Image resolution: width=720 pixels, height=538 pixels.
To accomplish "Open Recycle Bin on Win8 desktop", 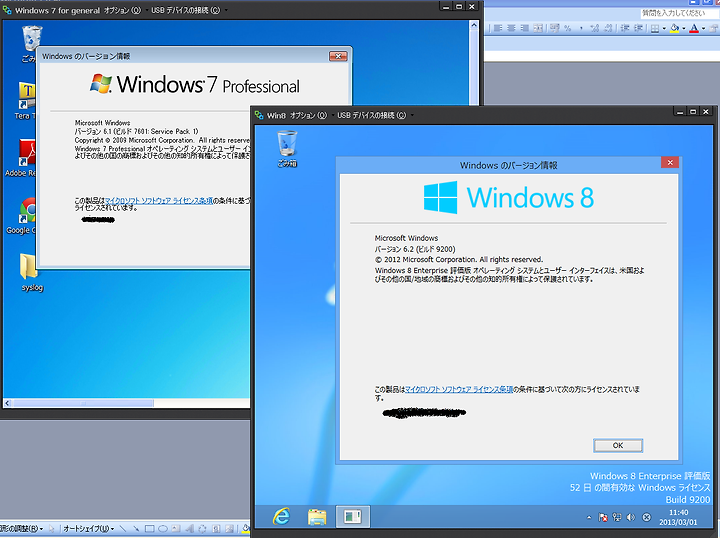I will 287,148.
